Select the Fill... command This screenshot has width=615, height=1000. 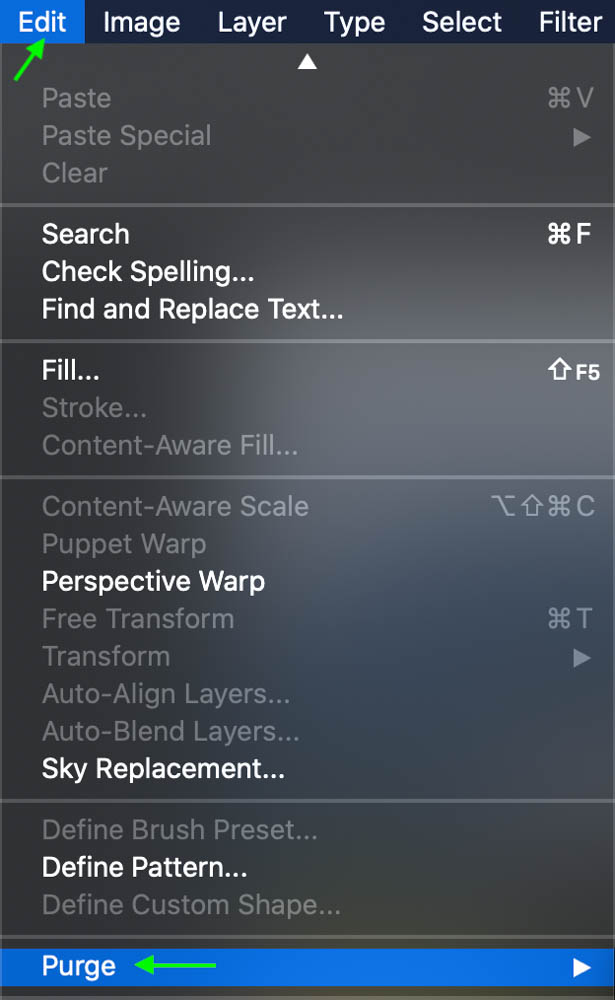click(x=308, y=371)
